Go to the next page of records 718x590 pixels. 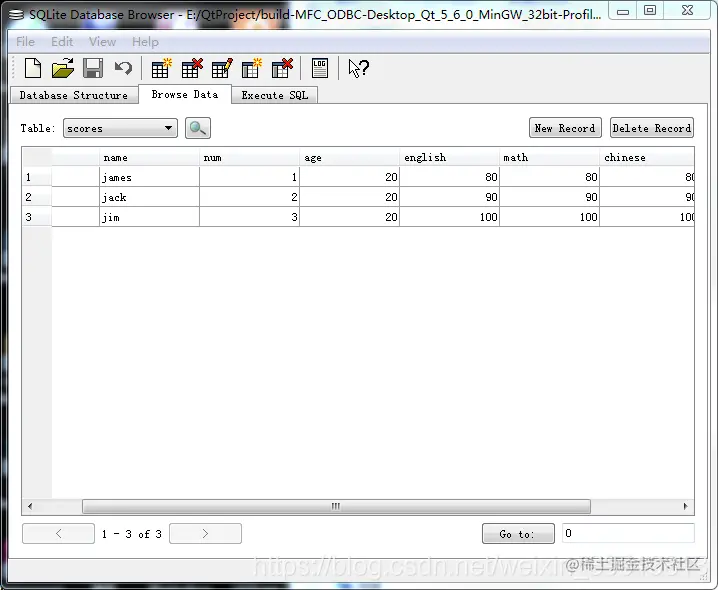205,534
